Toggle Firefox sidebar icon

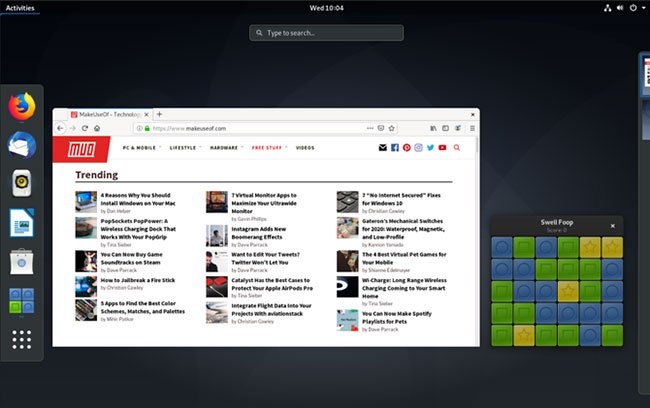click(445, 128)
